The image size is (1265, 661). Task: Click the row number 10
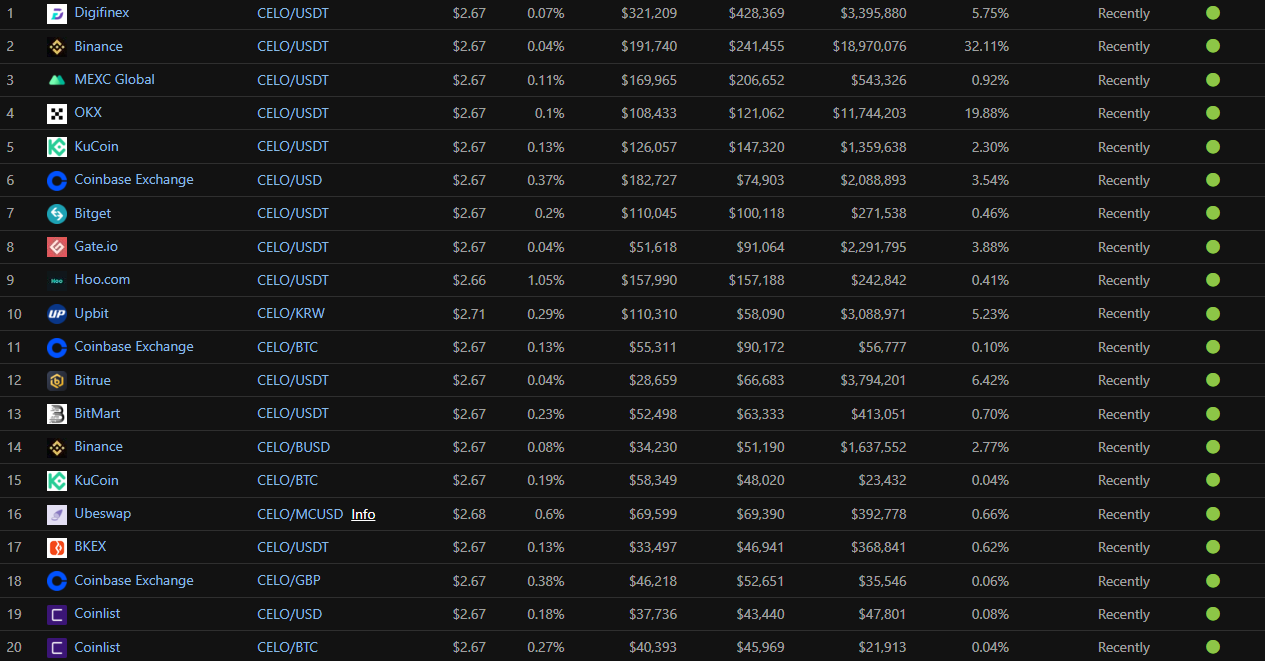tap(14, 314)
